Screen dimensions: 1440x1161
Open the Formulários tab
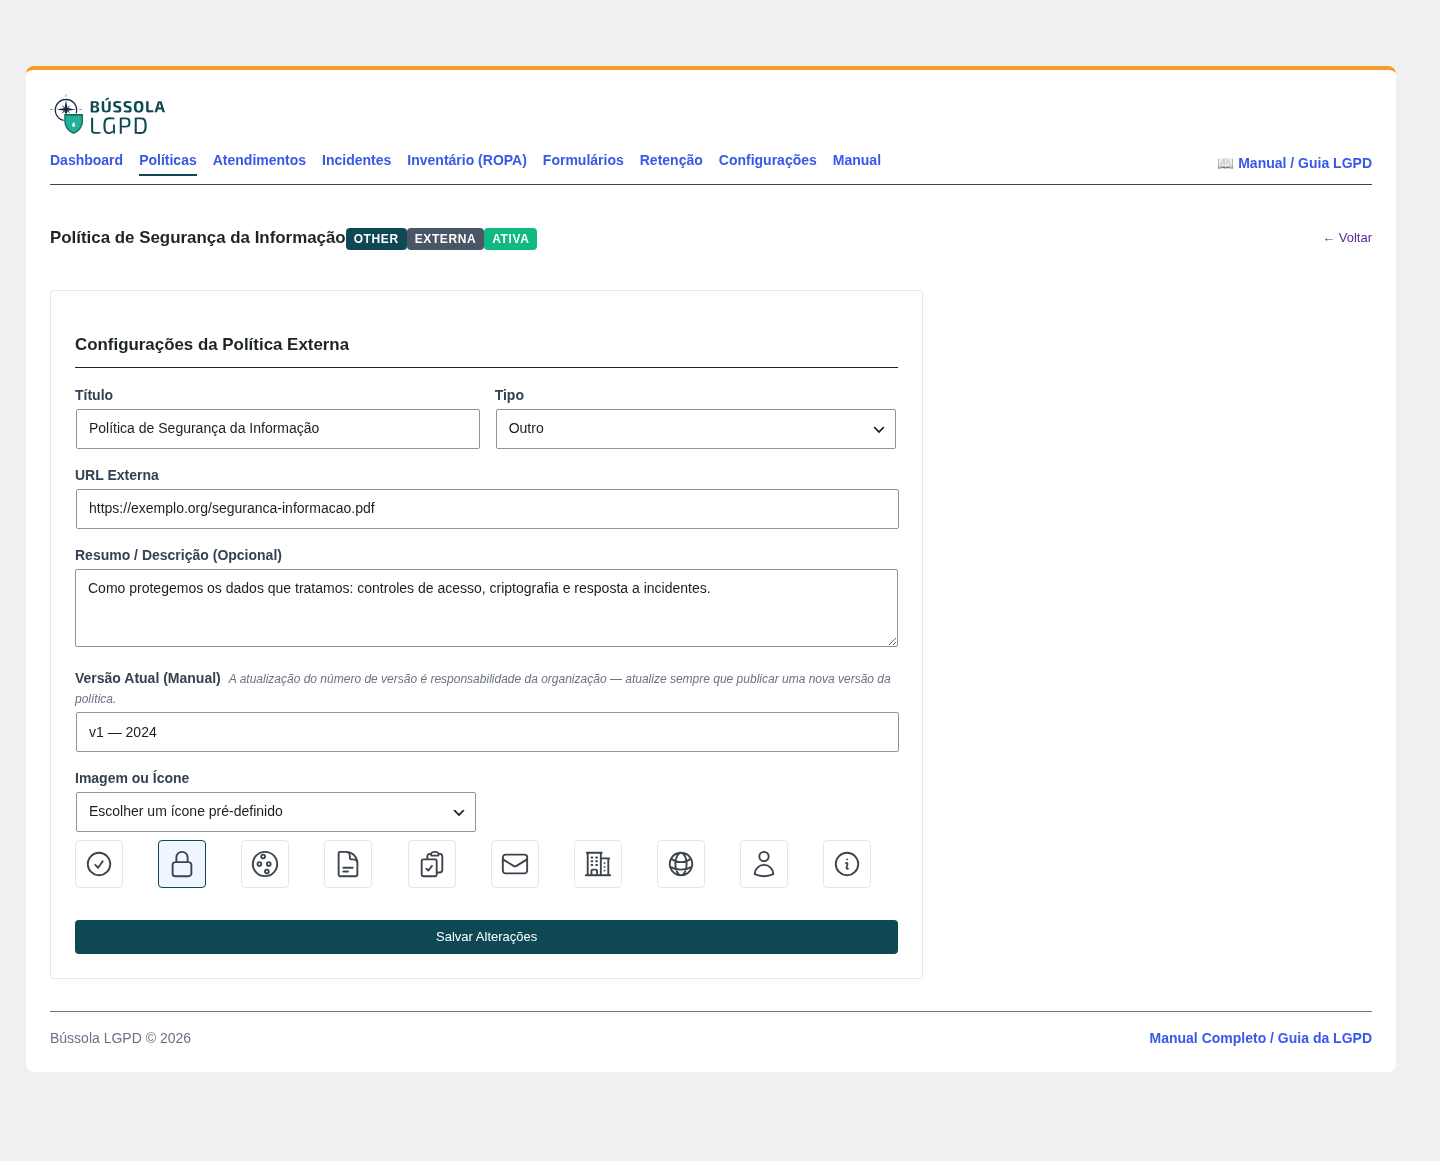(x=583, y=160)
